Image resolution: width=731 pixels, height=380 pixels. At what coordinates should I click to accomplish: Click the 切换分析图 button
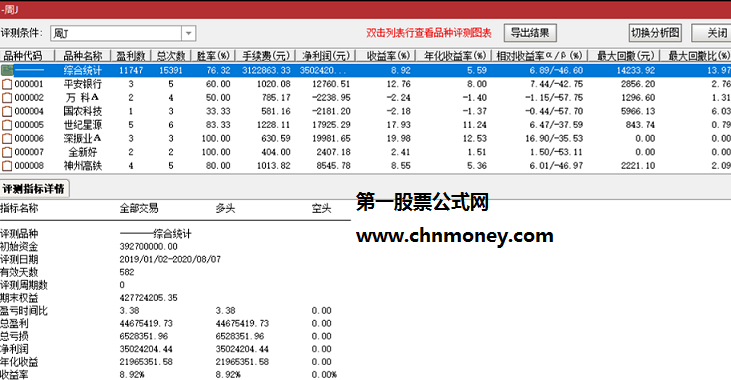point(655,33)
